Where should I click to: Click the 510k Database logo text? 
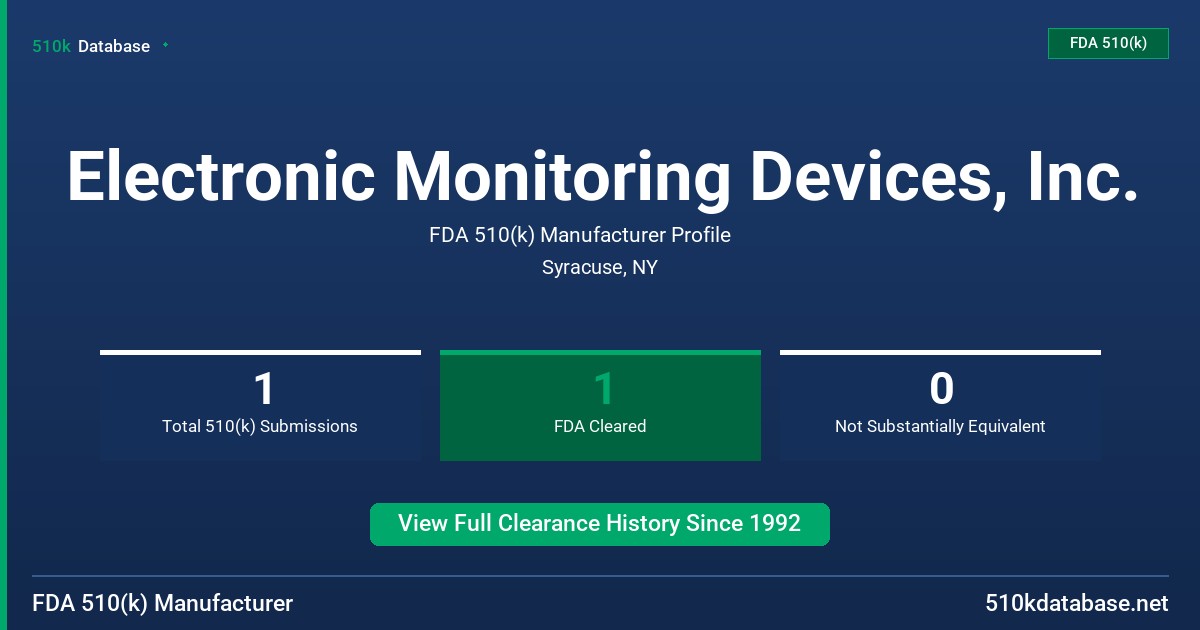coord(91,46)
